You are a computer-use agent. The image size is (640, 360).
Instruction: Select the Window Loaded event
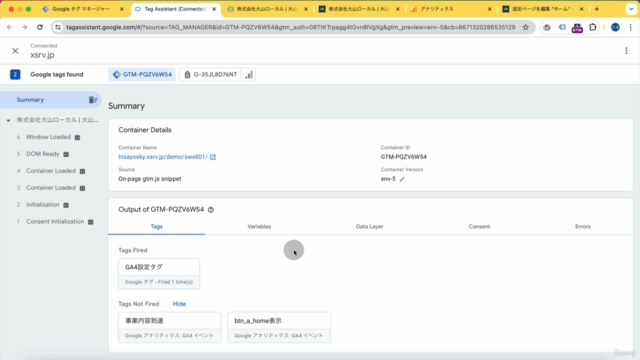tap(48, 137)
